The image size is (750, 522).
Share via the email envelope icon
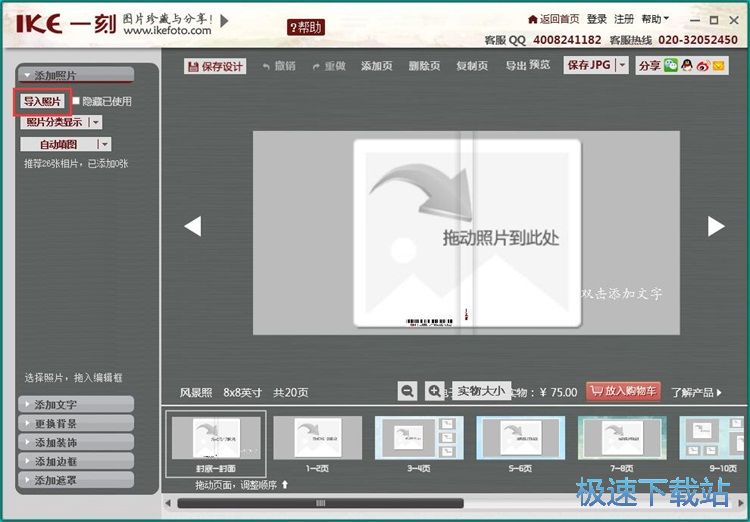719,66
